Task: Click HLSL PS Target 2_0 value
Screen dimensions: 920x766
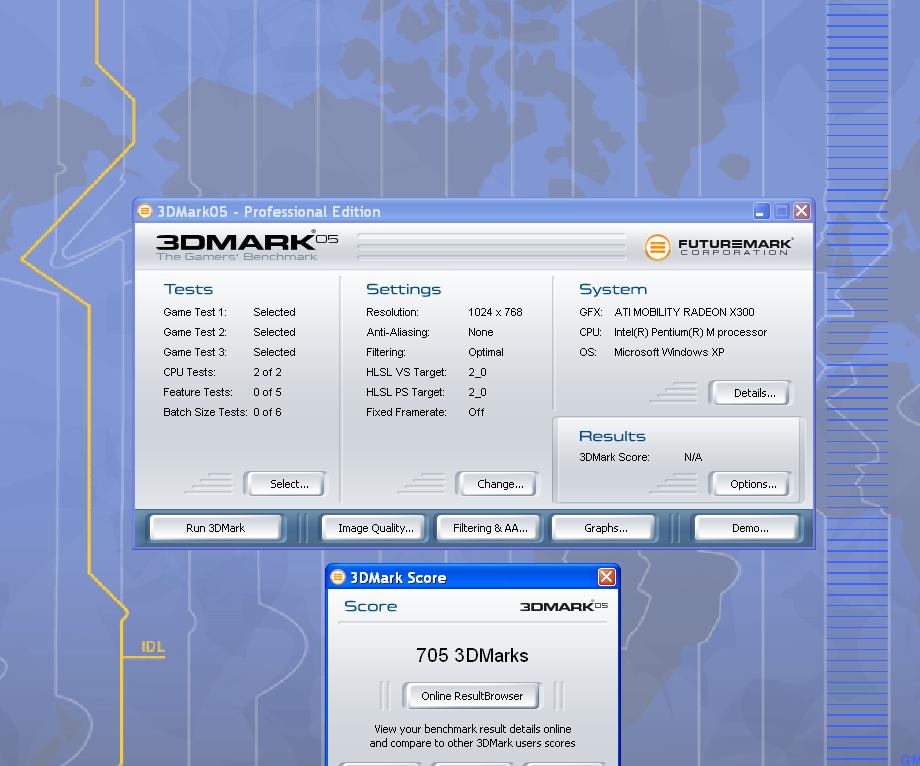Action: tap(477, 392)
